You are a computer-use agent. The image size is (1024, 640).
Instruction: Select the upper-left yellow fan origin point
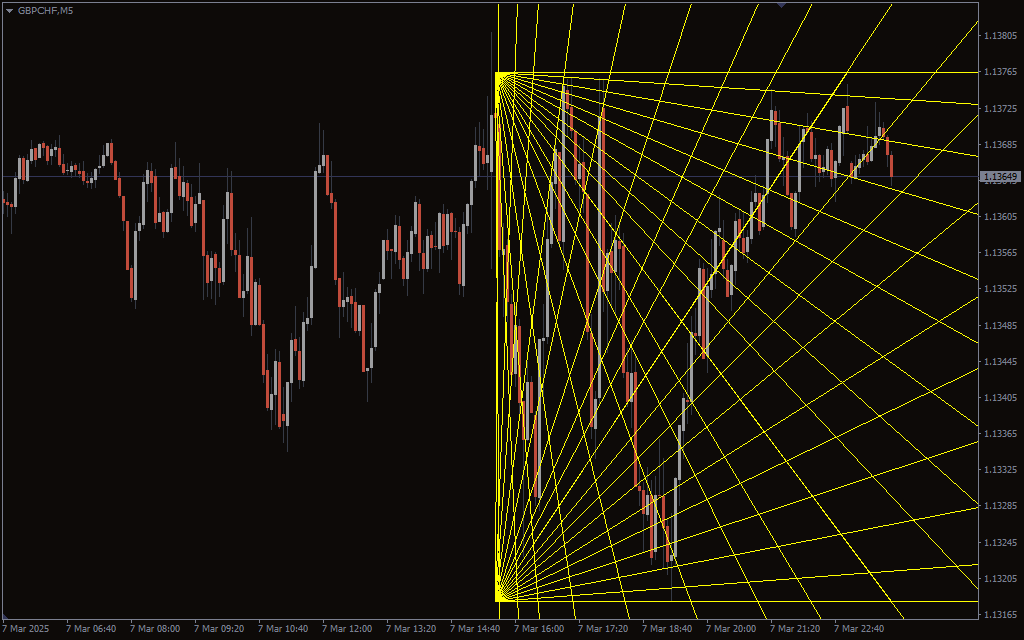(497, 73)
